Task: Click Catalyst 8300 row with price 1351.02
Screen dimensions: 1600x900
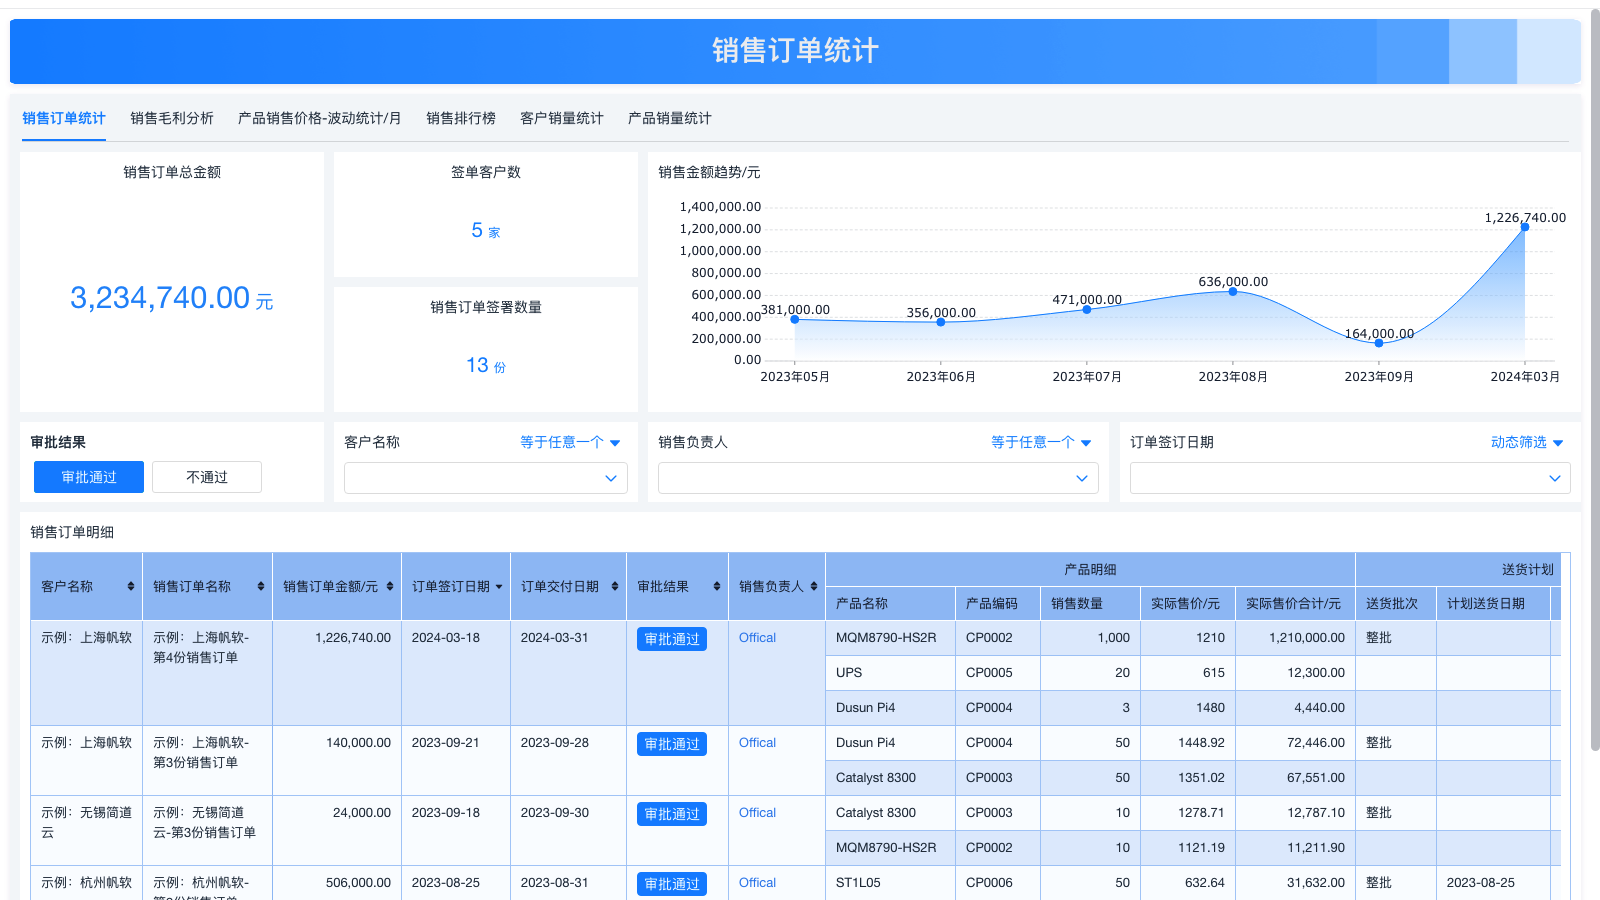Action: coord(890,778)
